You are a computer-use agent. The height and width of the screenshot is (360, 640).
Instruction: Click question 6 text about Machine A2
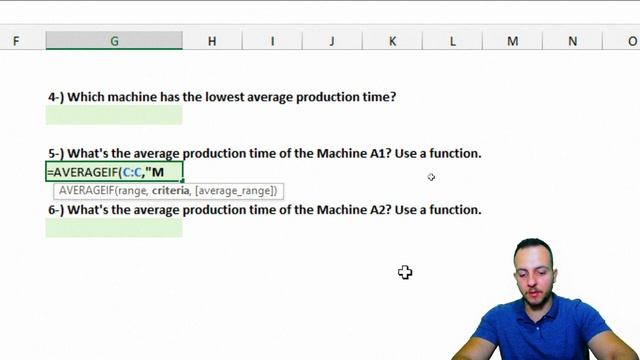click(x=264, y=210)
